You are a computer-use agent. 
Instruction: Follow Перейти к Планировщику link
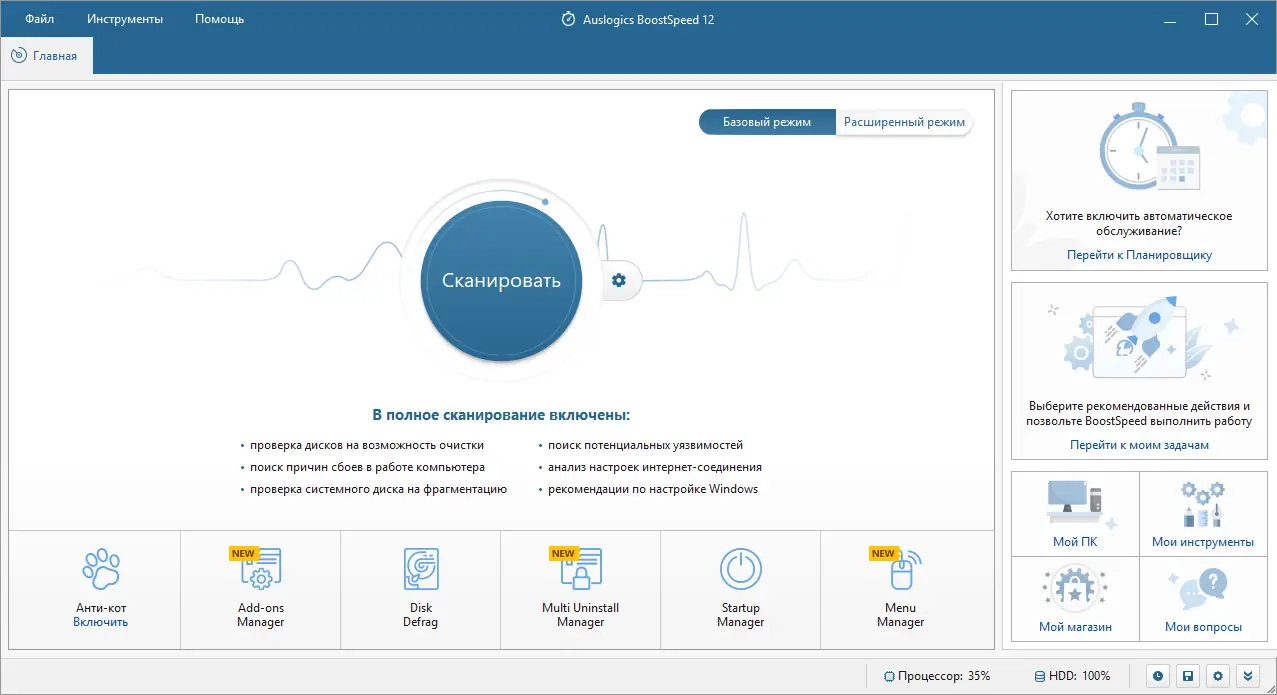[1139, 255]
